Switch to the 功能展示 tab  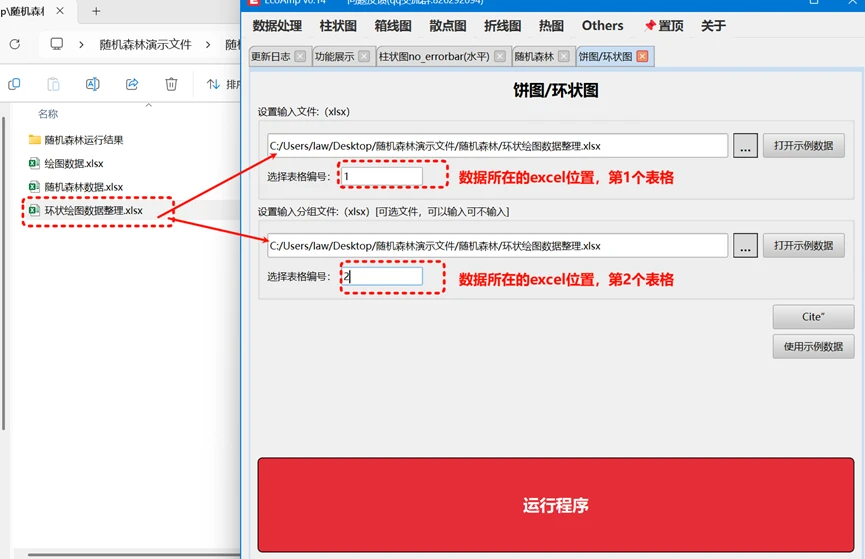(334, 57)
